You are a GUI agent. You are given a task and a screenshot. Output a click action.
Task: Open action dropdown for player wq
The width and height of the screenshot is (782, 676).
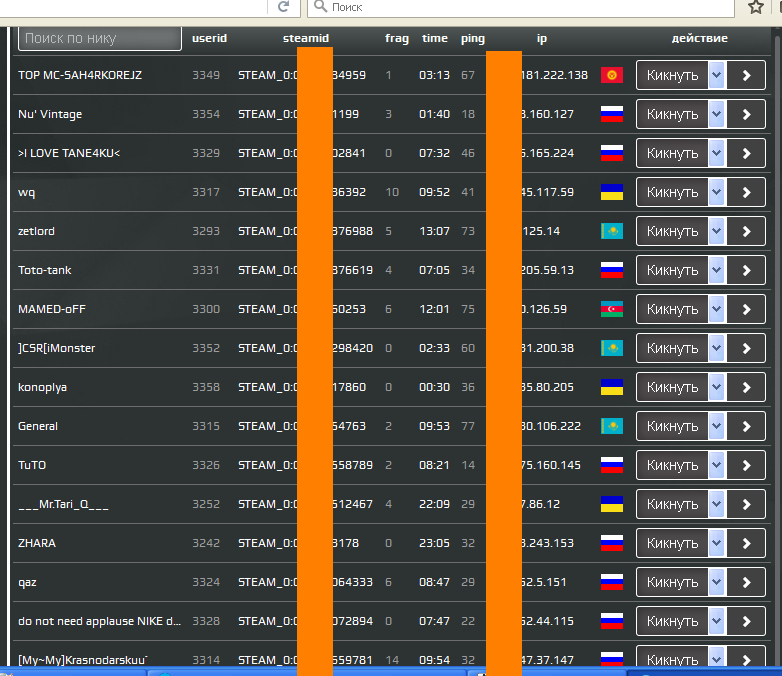(717, 192)
